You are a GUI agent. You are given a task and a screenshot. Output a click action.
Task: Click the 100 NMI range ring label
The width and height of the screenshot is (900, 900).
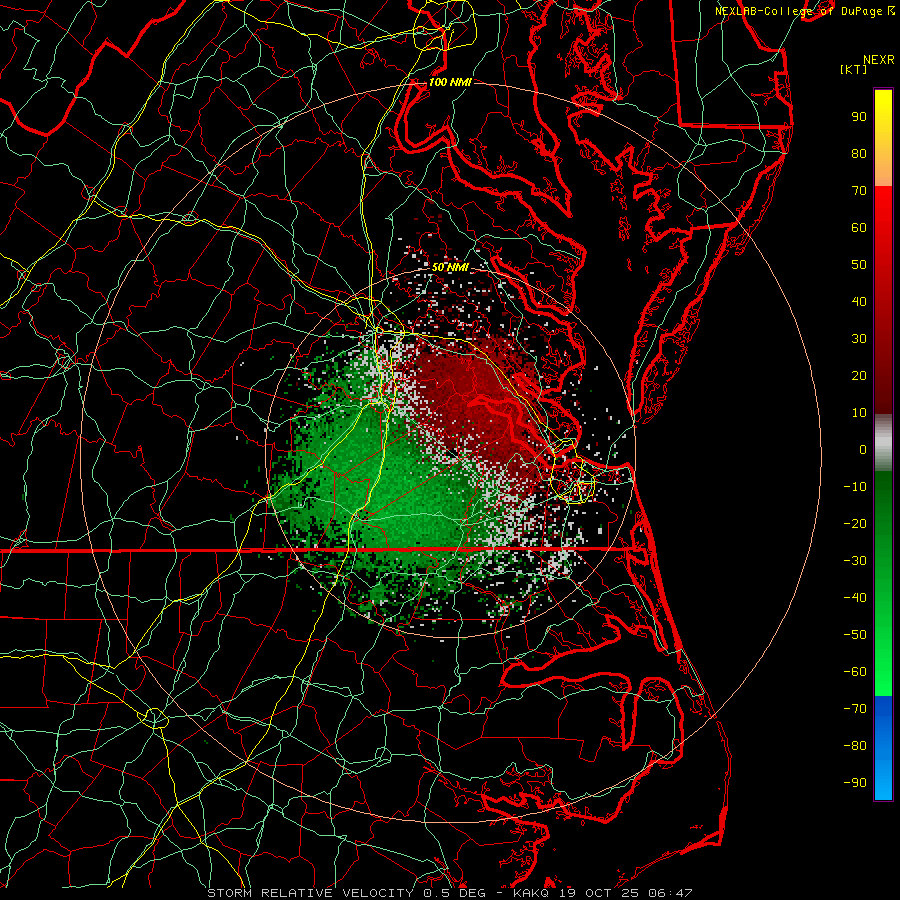(x=450, y=83)
